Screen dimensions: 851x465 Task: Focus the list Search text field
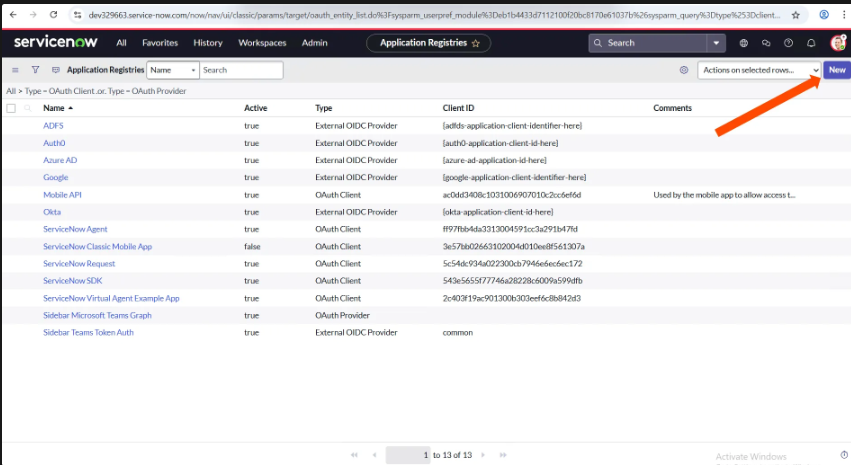click(241, 70)
